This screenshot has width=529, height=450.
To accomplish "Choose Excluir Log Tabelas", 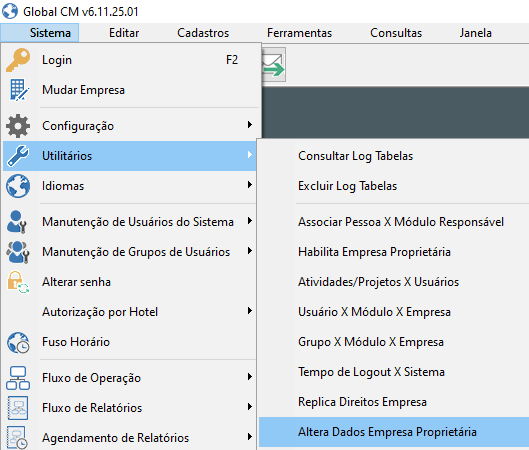I will (394, 186).
